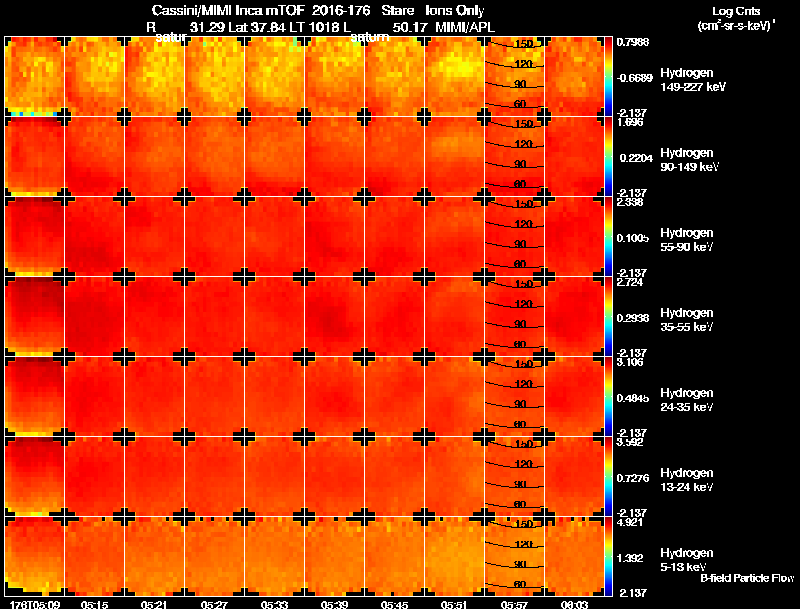Select the color scale maximum '2.338'
This screenshot has height=609, width=800.
click(x=630, y=202)
